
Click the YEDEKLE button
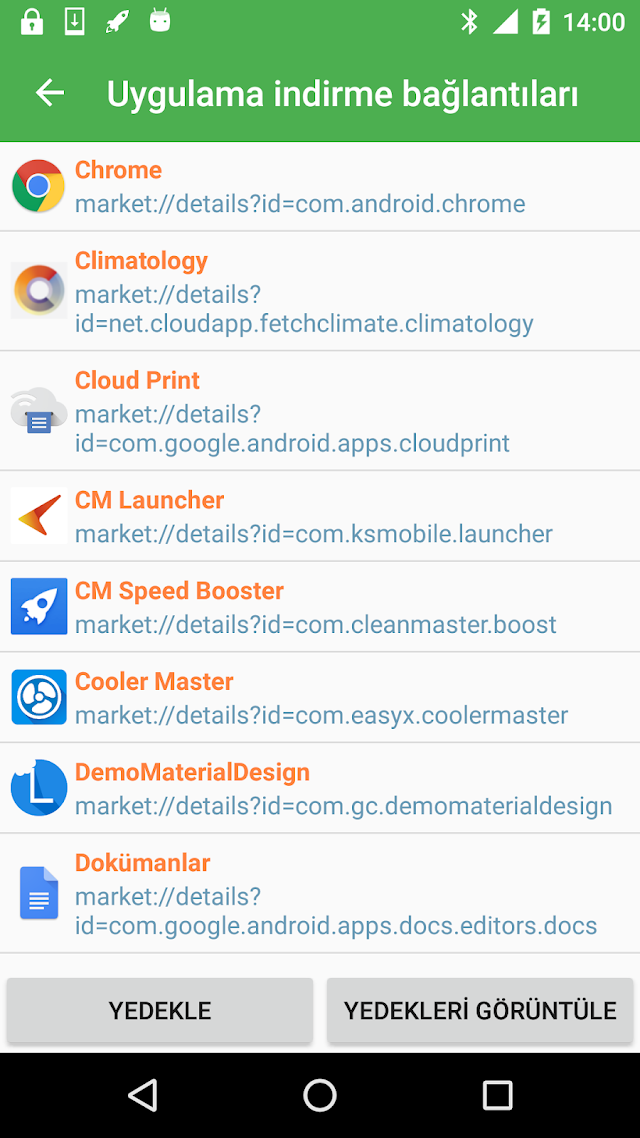coord(160,1010)
